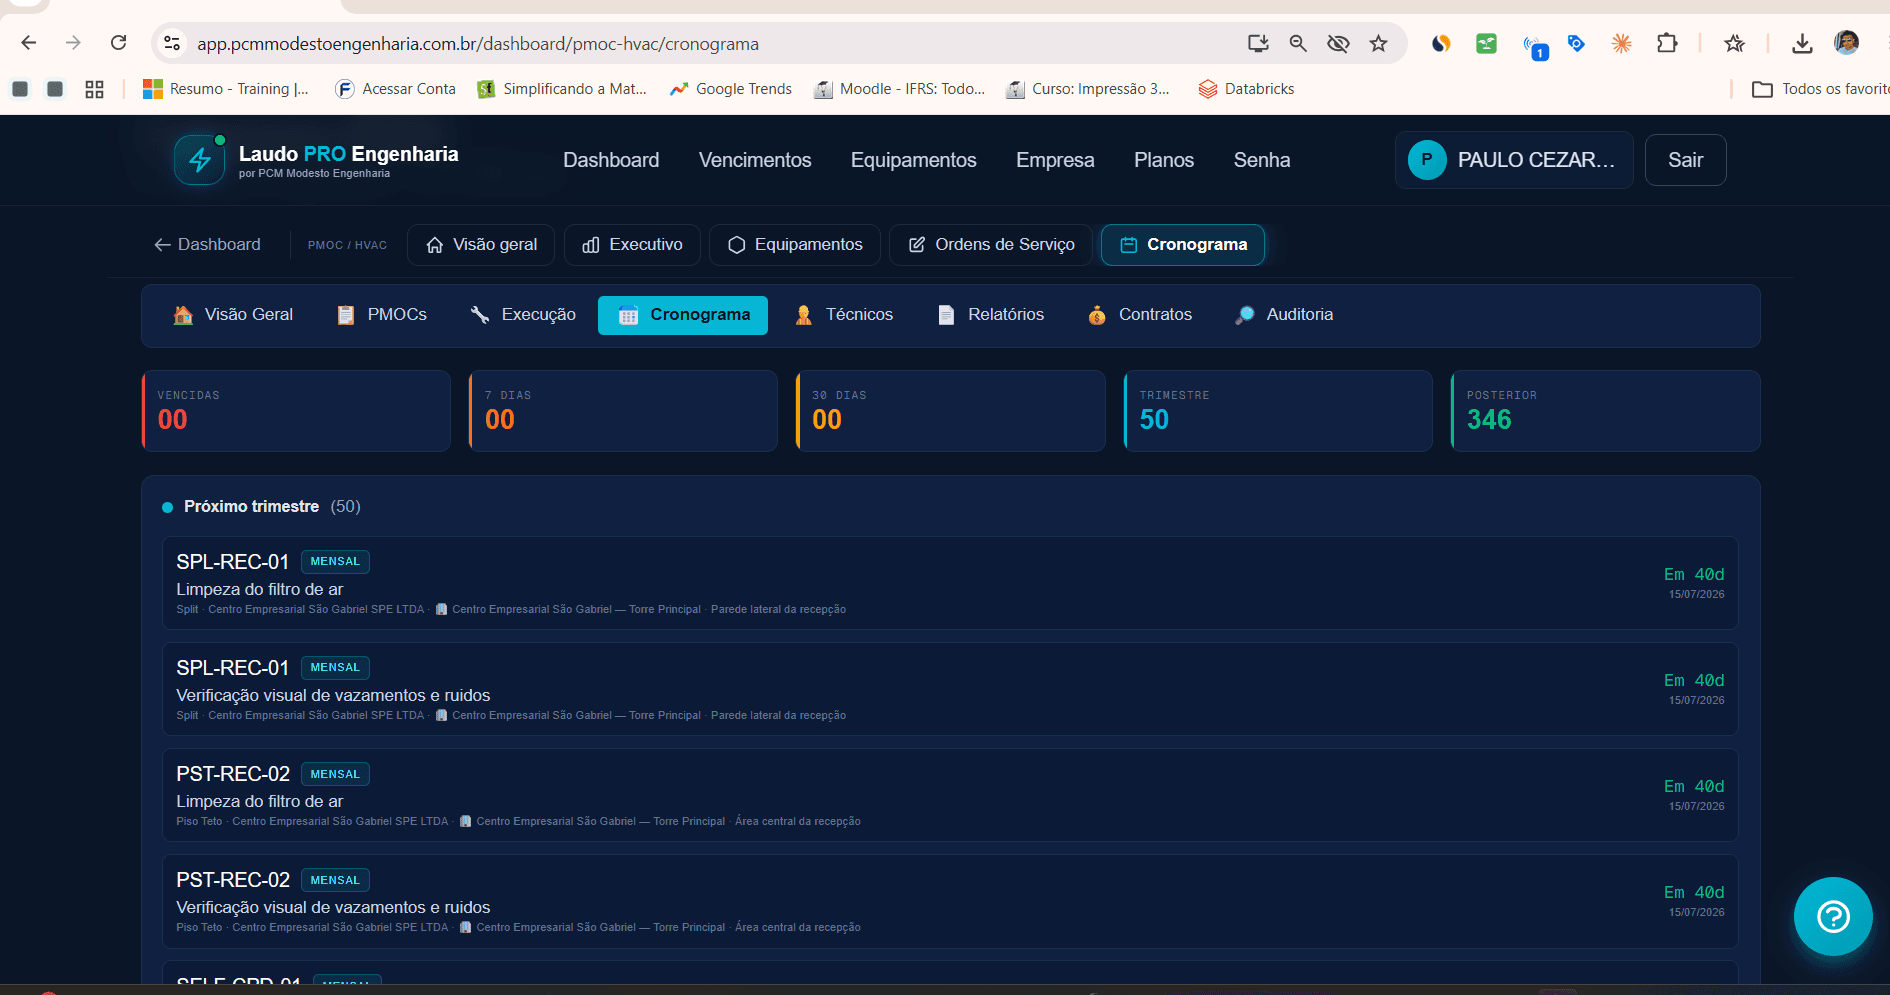The width and height of the screenshot is (1890, 995).
Task: Open Chrome apps grid shortcut
Action: tap(94, 89)
